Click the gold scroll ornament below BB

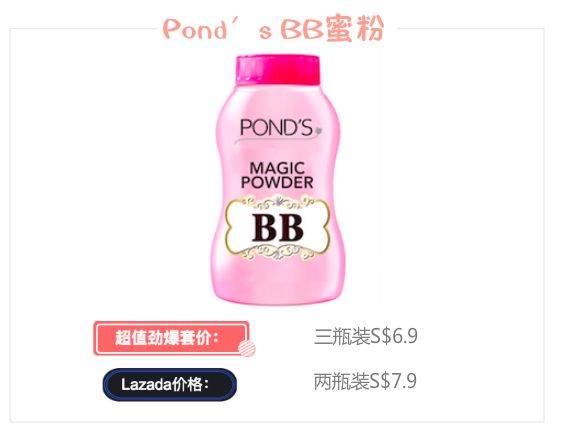click(278, 253)
